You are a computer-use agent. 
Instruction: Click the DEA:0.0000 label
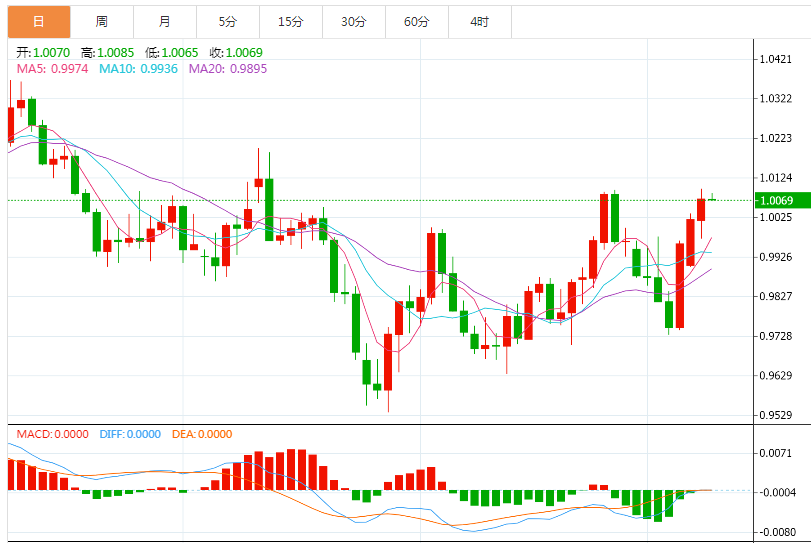pos(202,434)
